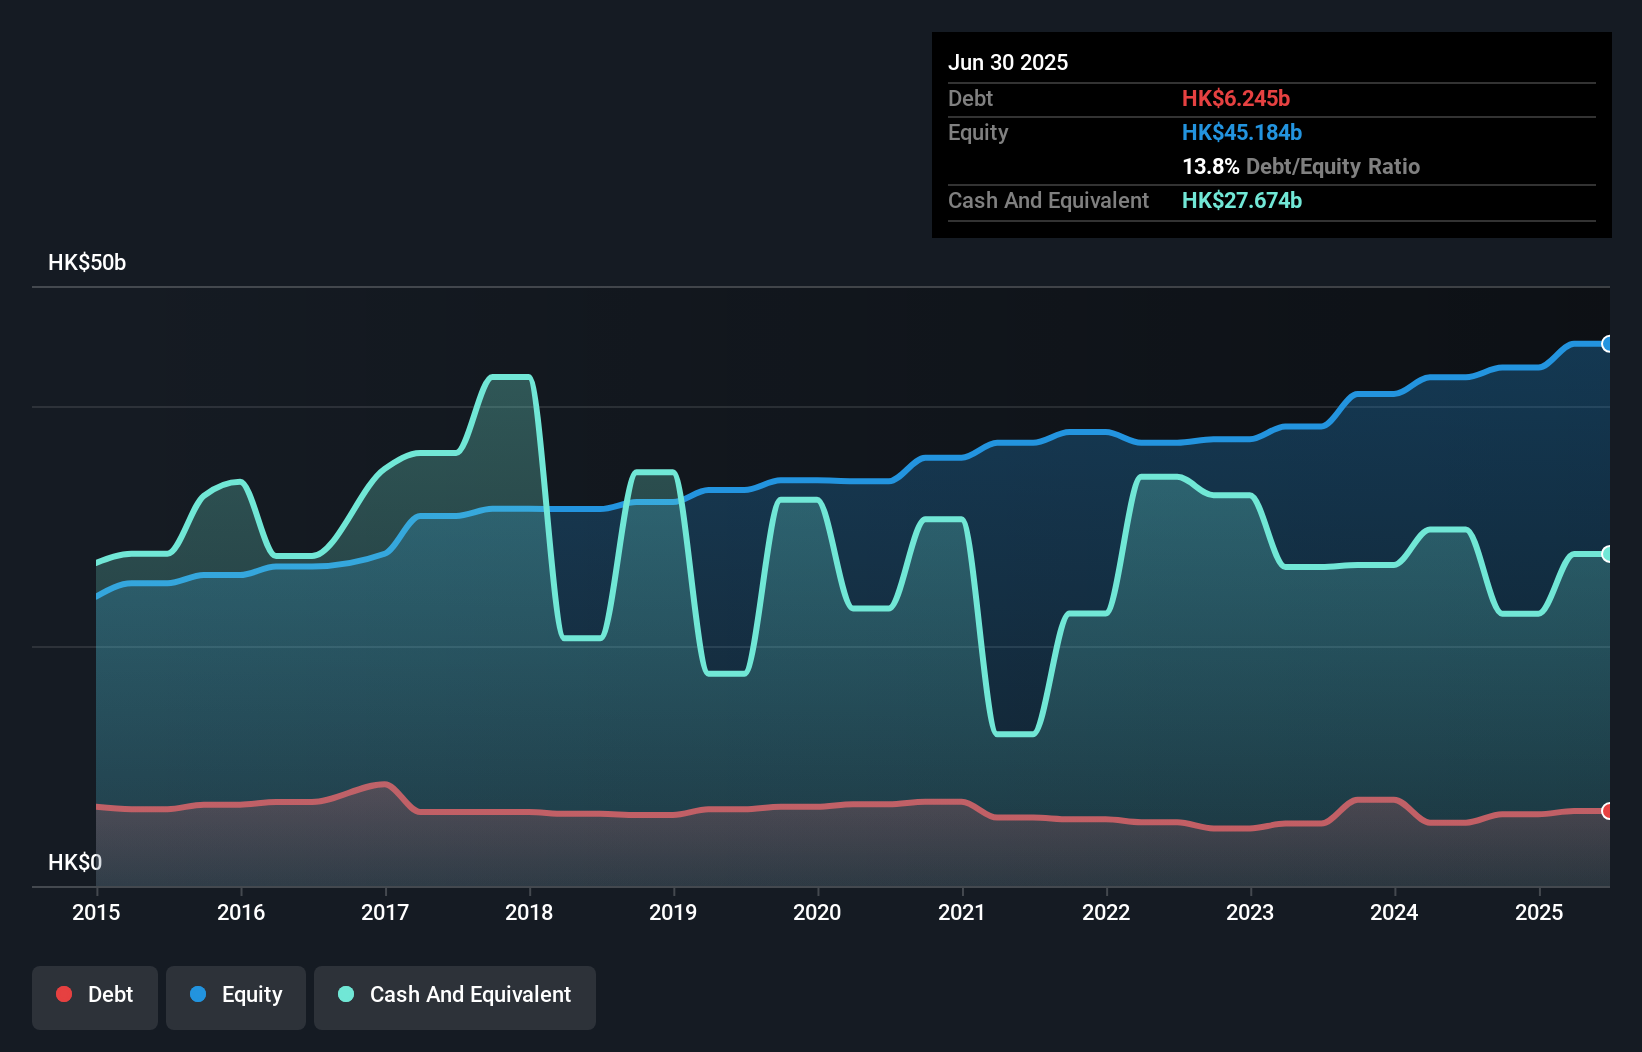The image size is (1642, 1052).
Task: Toggle the Cash And Equivalent legend button
Action: click(455, 996)
